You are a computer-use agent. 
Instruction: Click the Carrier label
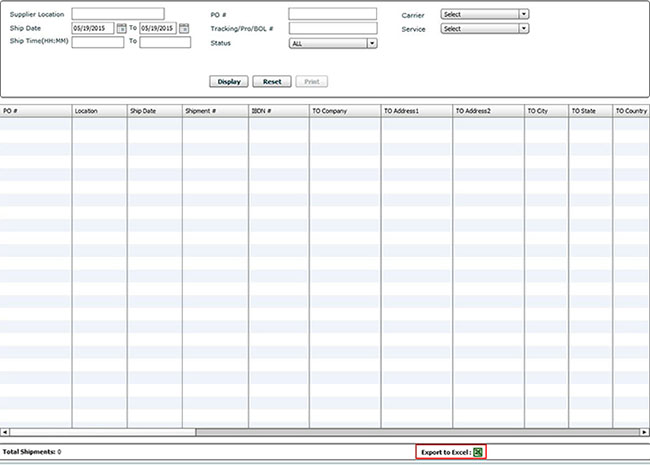413,15
